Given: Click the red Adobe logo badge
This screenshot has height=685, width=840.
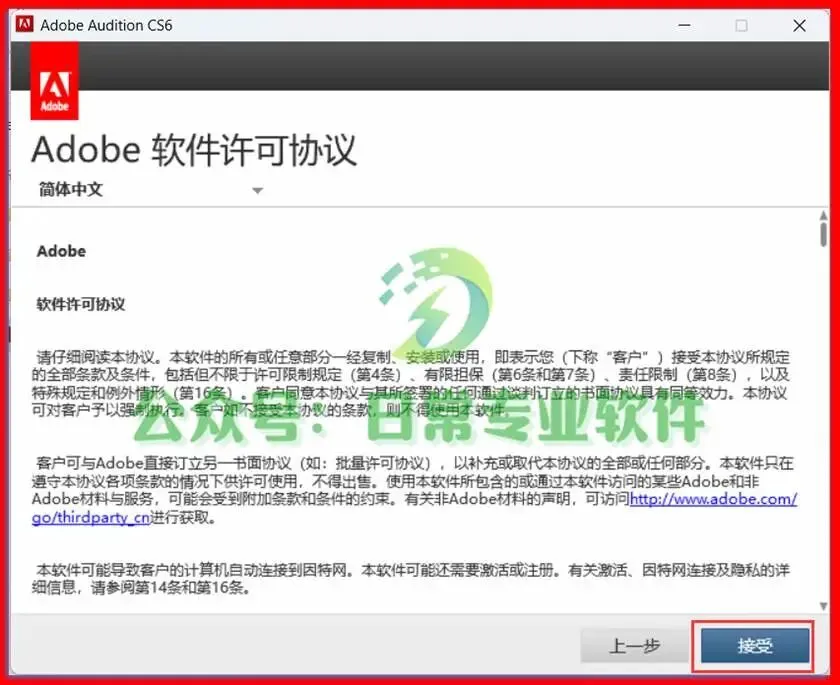Looking at the screenshot, I should pos(55,81).
